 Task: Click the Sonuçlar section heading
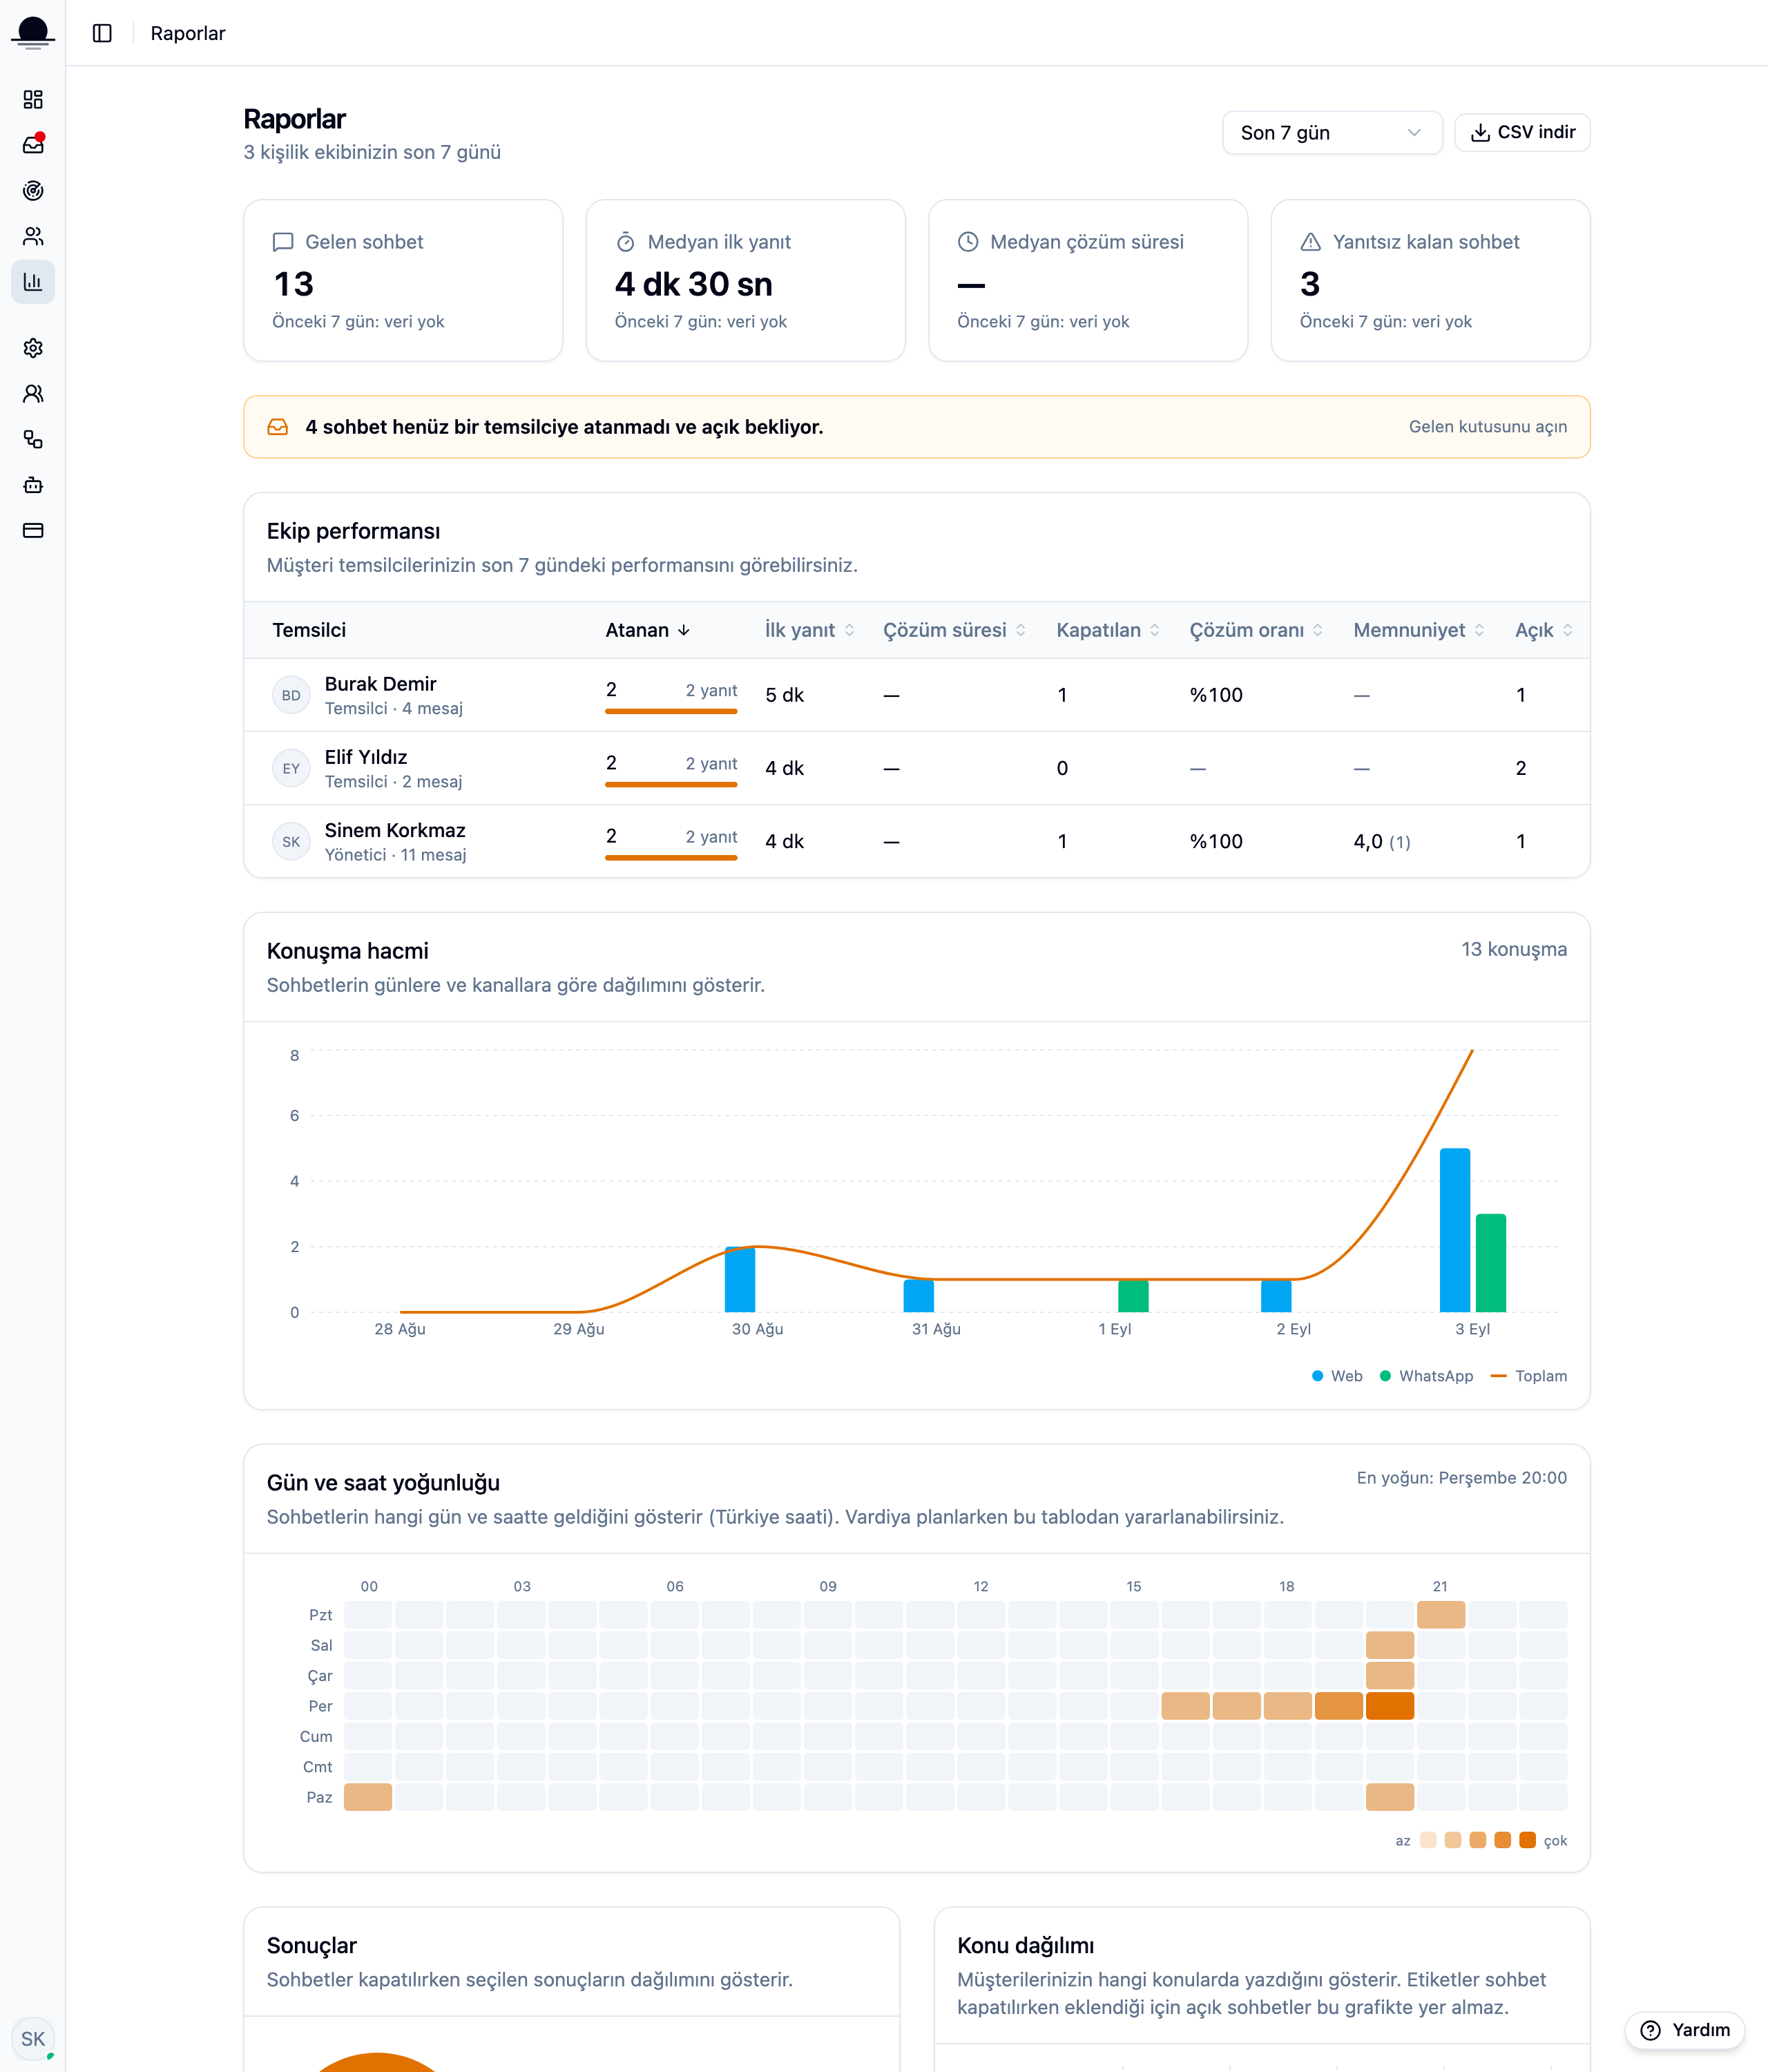click(312, 1946)
